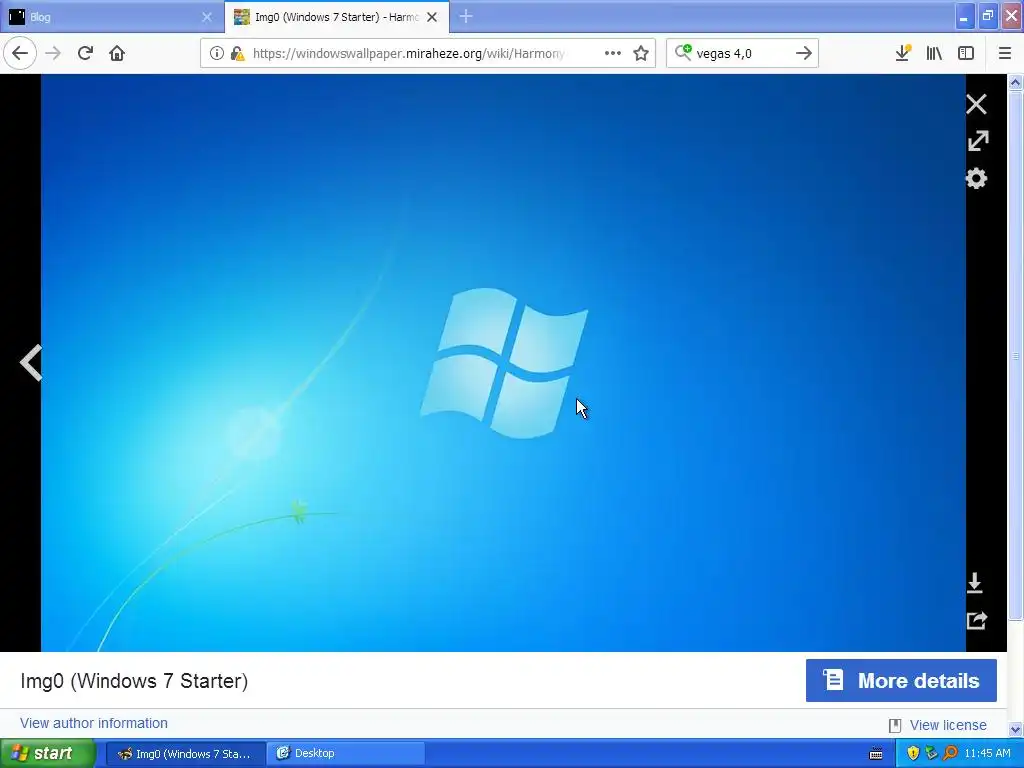Go back in browser history
The height and width of the screenshot is (768, 1024).
pyautogui.click(x=20, y=53)
